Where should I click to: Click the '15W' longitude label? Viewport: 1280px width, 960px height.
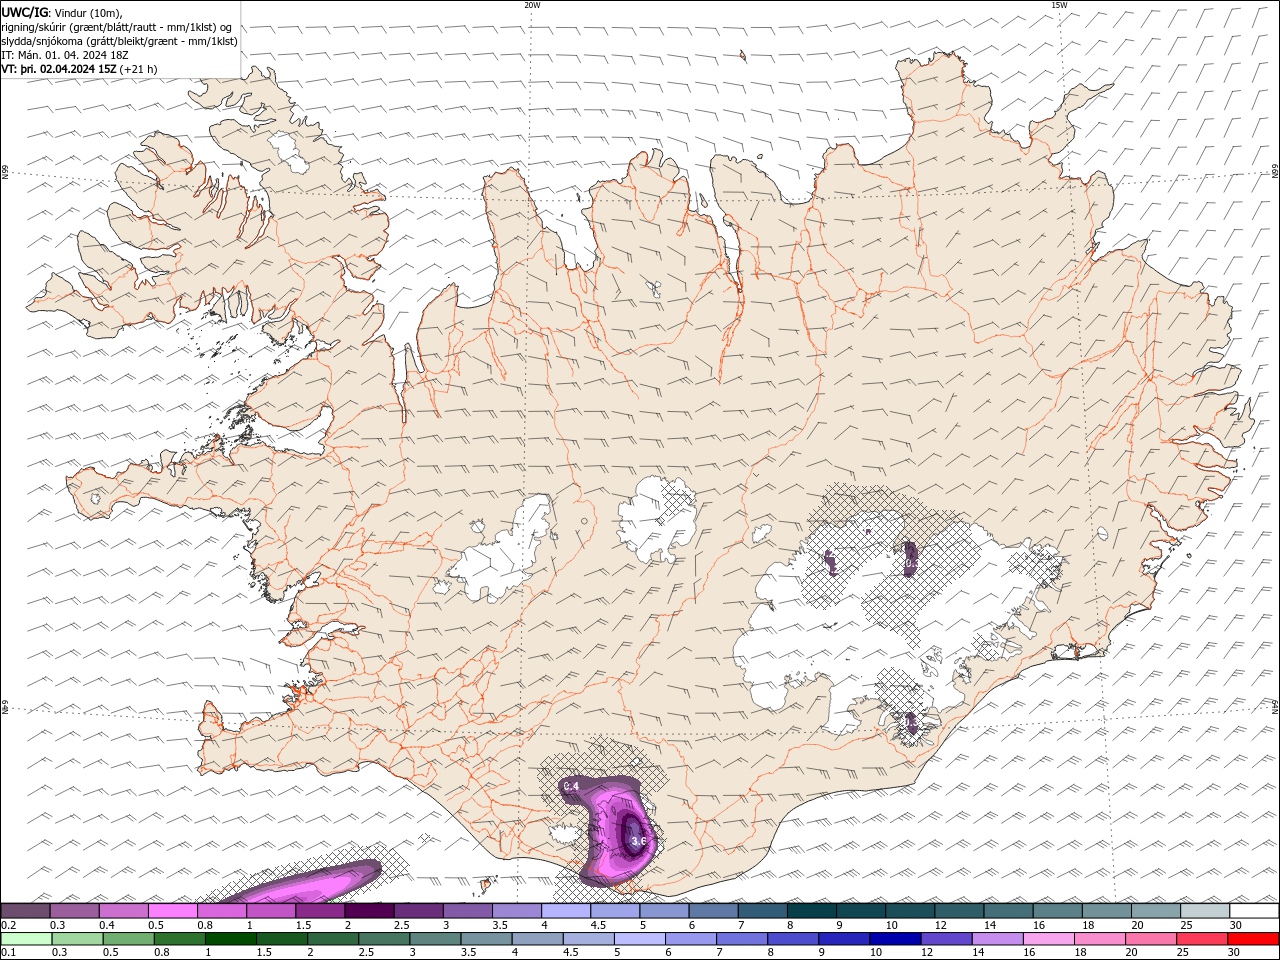1059,5
